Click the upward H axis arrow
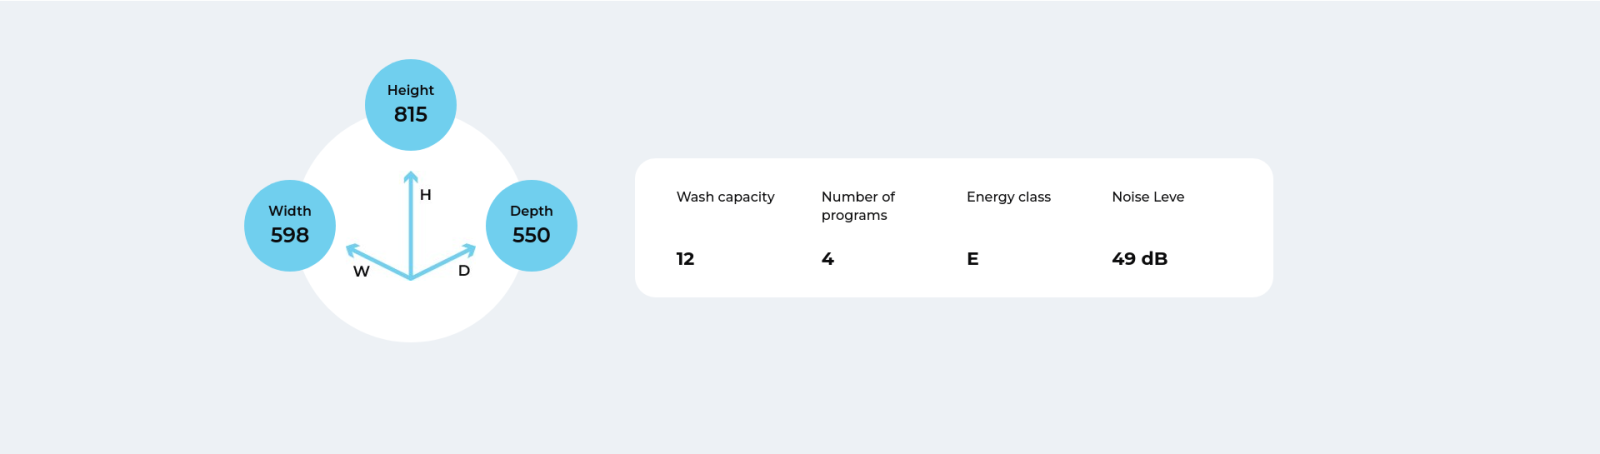 (410, 224)
